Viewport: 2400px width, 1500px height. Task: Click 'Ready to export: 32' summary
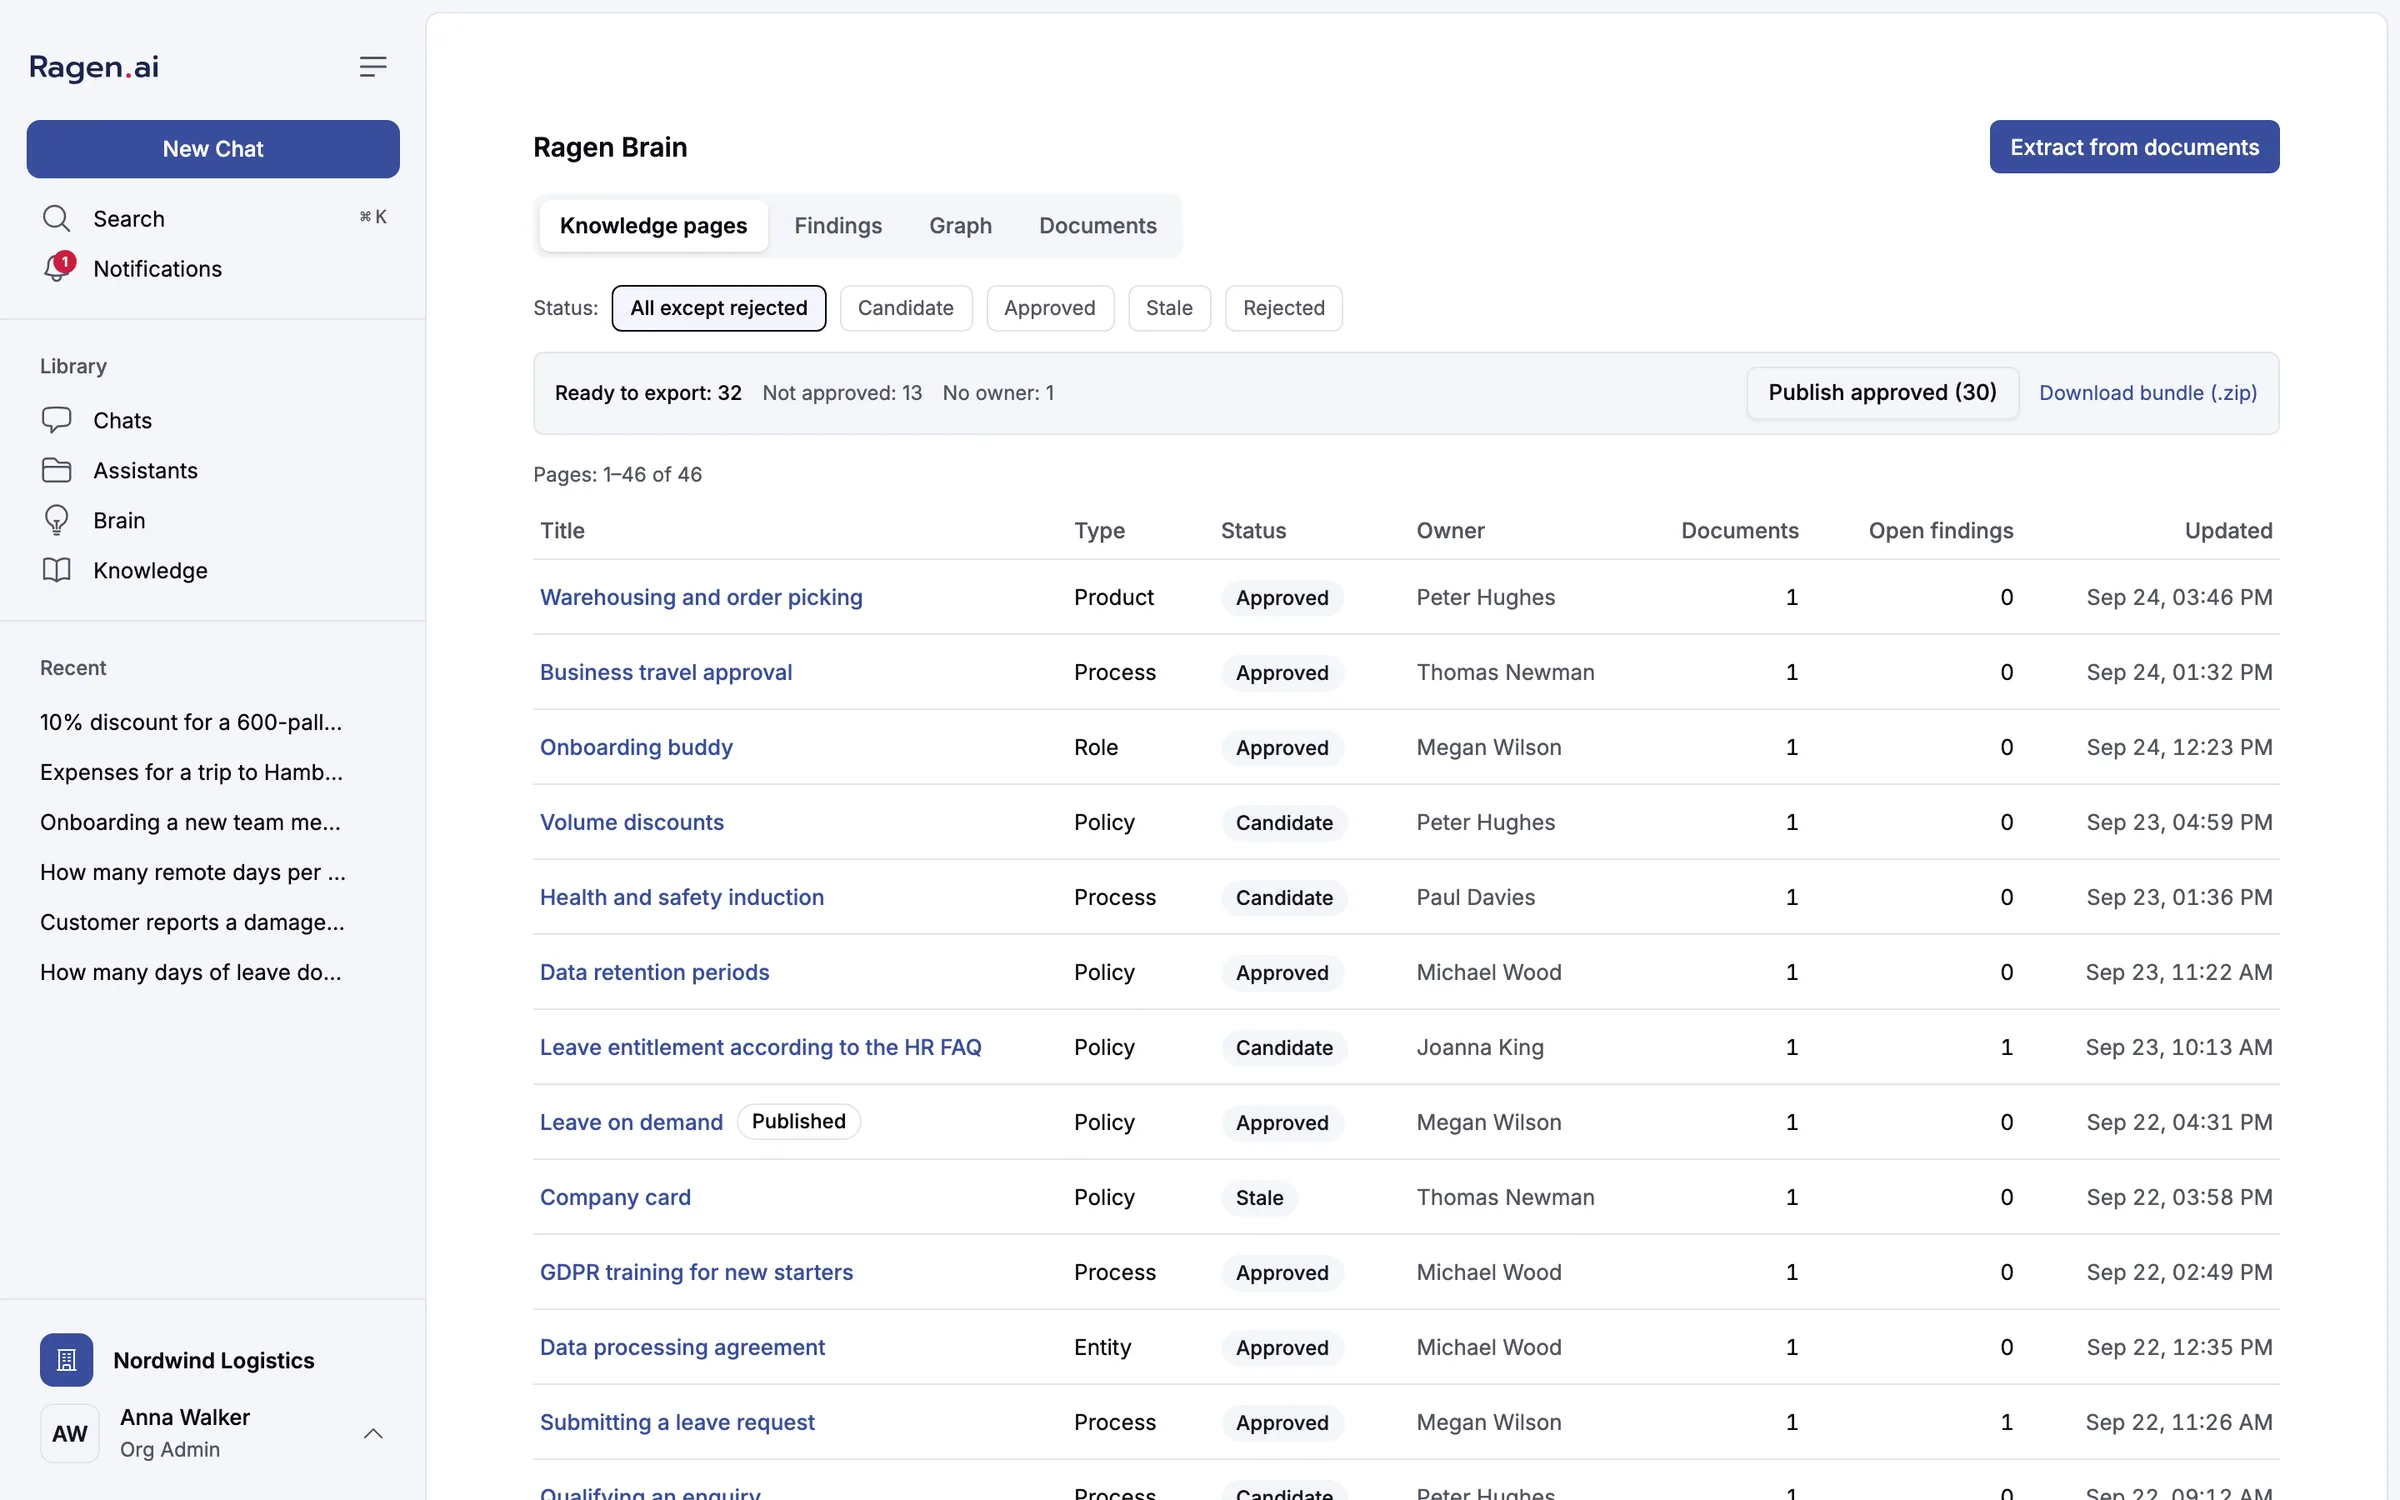click(648, 393)
